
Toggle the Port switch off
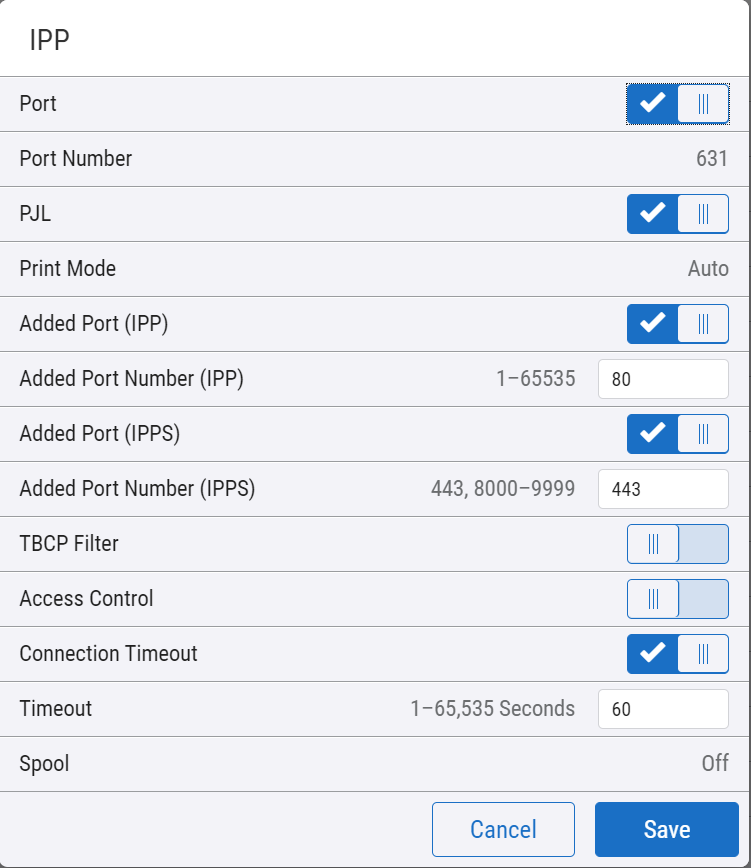tap(677, 103)
